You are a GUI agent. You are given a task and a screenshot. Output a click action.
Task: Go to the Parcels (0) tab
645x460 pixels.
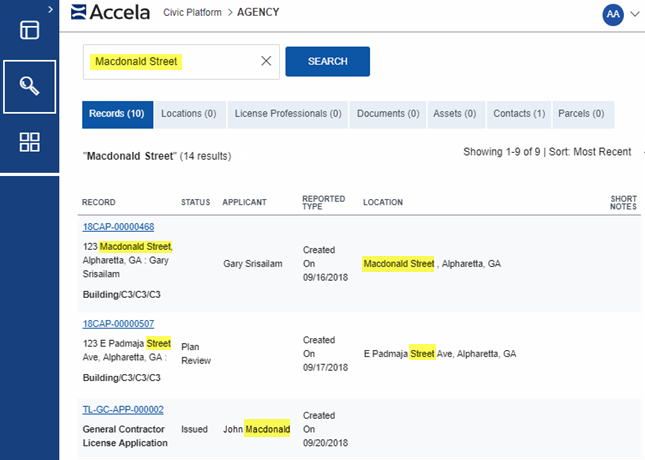581,114
